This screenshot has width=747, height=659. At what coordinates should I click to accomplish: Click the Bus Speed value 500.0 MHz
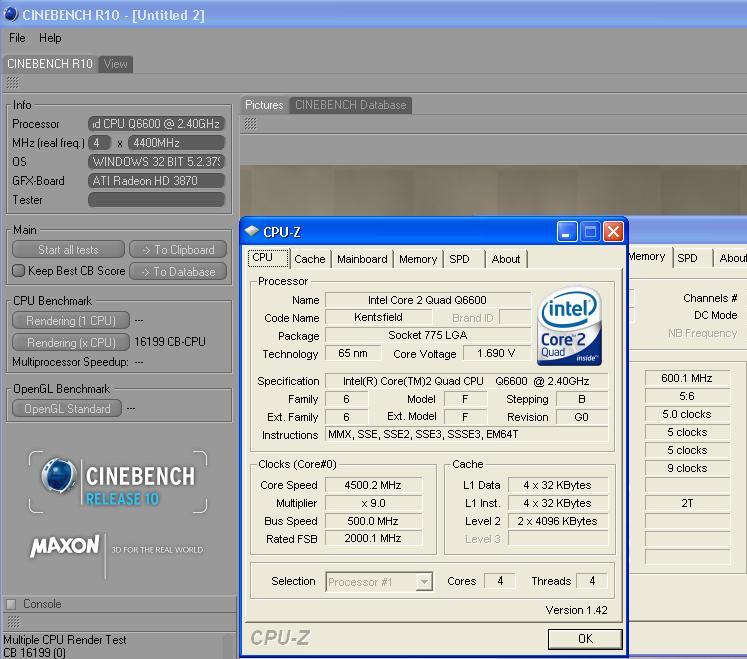(x=373, y=521)
